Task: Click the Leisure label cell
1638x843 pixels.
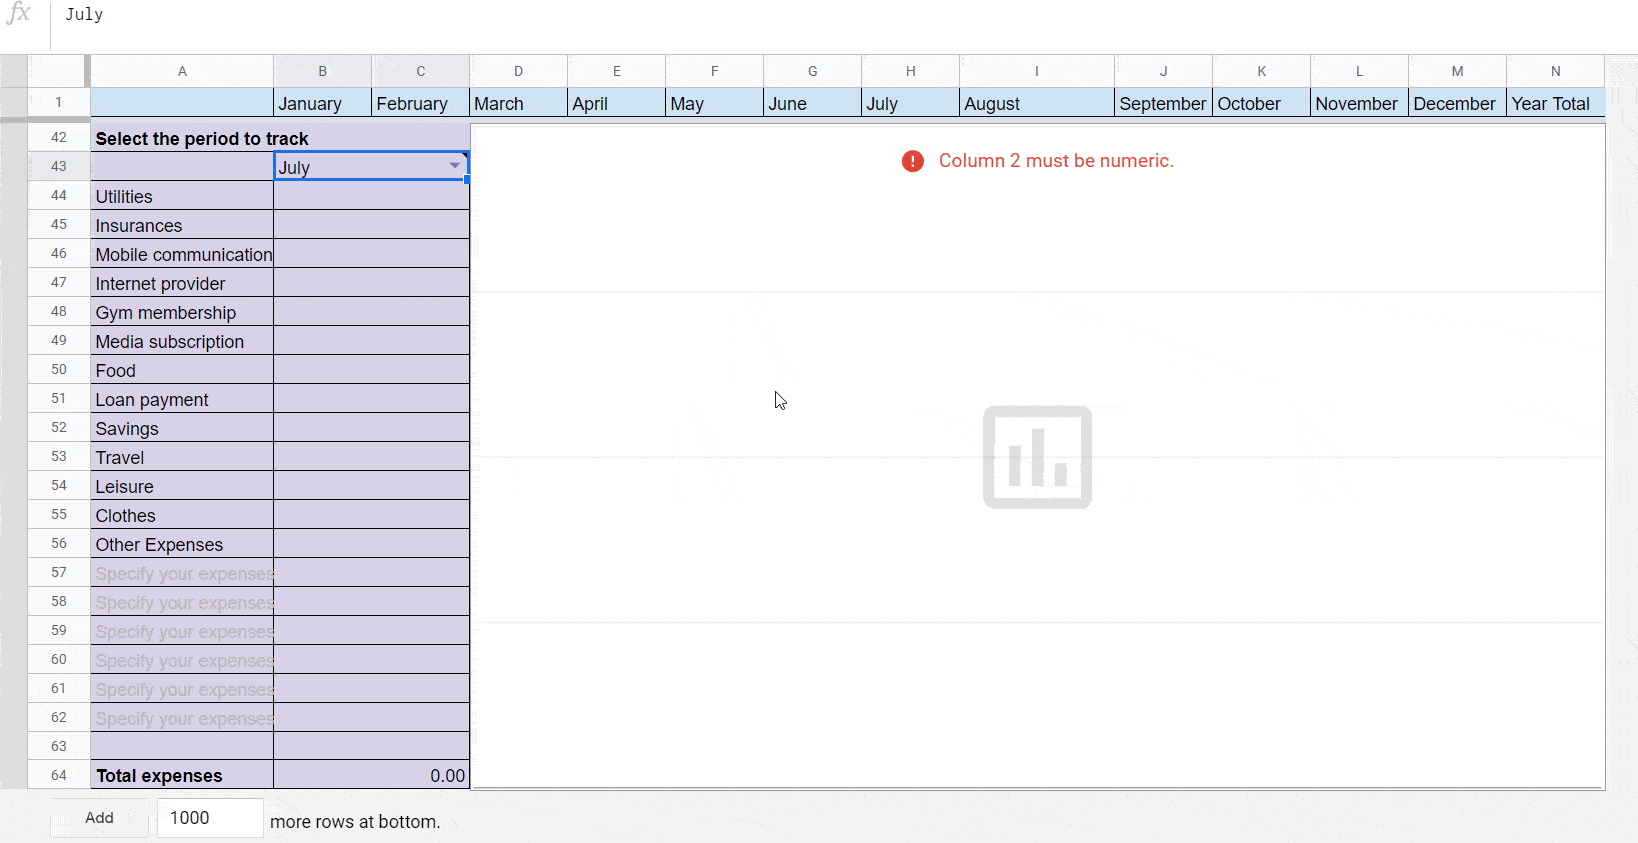Action: coord(182,486)
